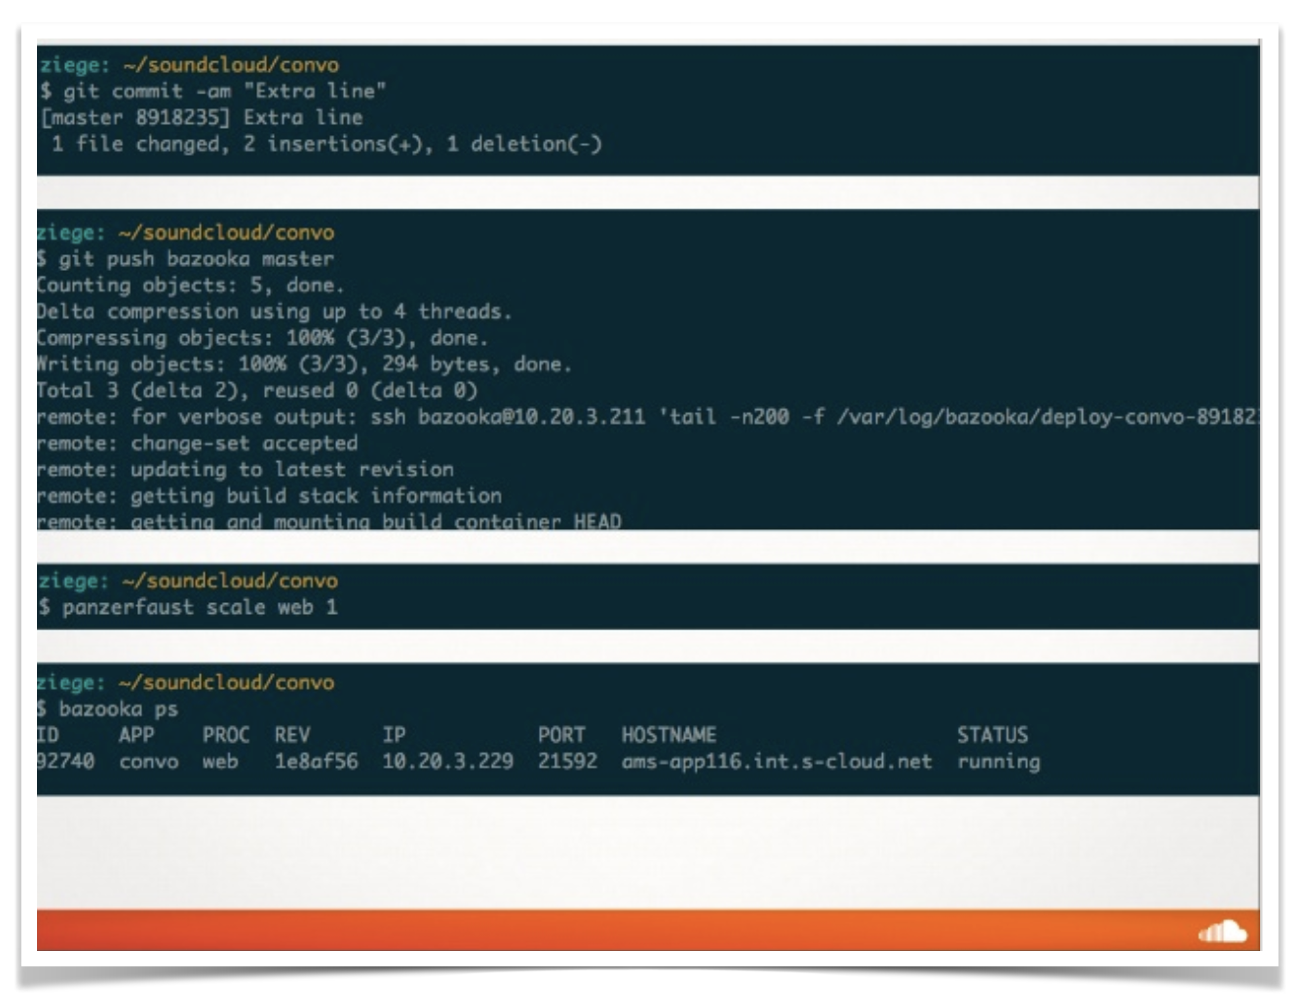1314x1006 pixels.
Task: Select 'remote: getting build stack information' line
Action: tap(269, 496)
